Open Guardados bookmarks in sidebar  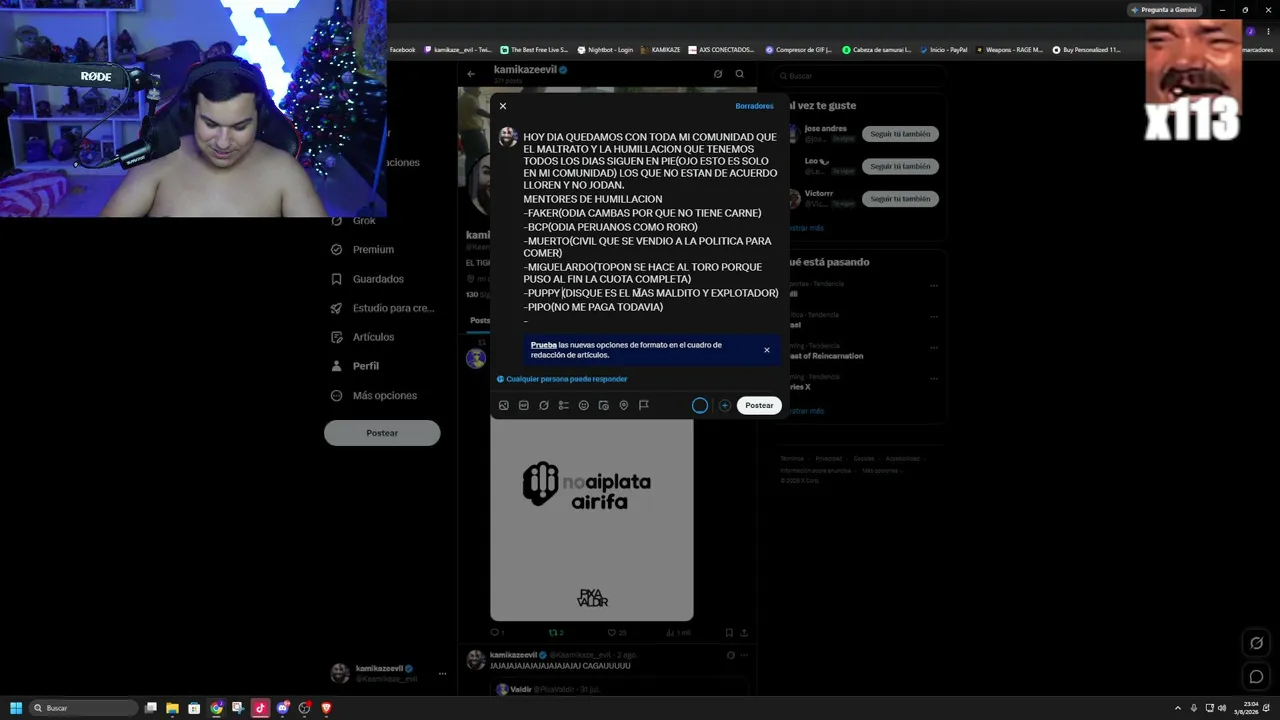pos(368,279)
